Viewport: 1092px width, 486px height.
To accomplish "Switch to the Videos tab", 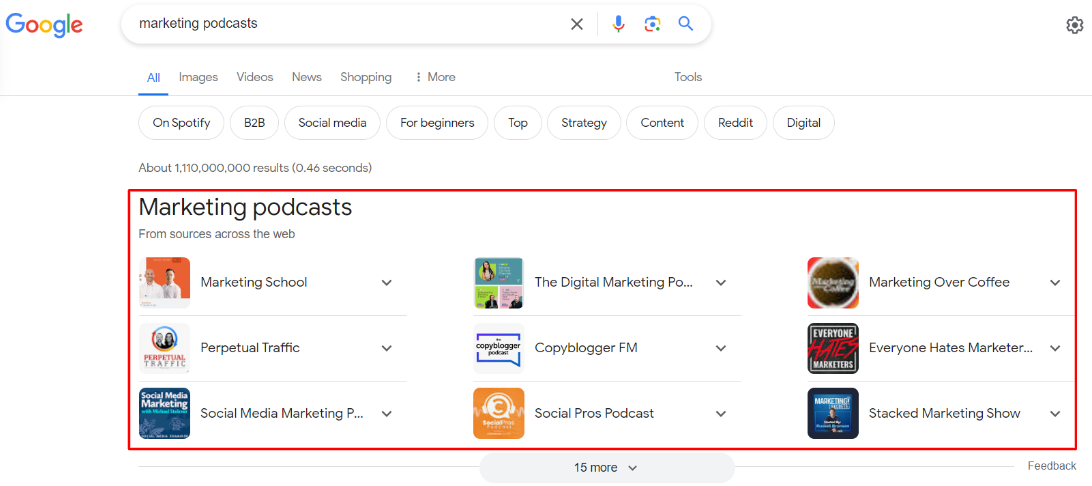I will [255, 77].
